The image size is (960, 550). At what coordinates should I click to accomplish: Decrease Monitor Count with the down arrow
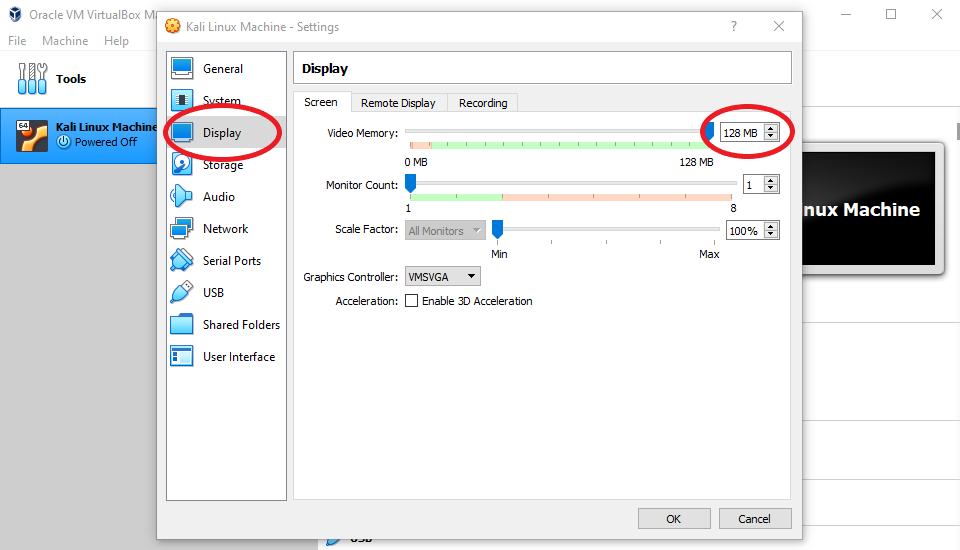771,189
